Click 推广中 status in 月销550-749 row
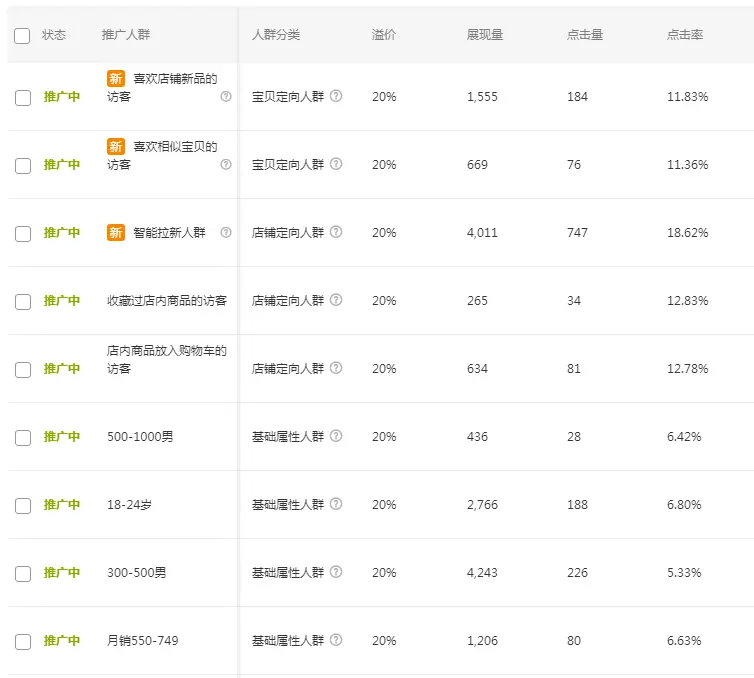 (62, 641)
